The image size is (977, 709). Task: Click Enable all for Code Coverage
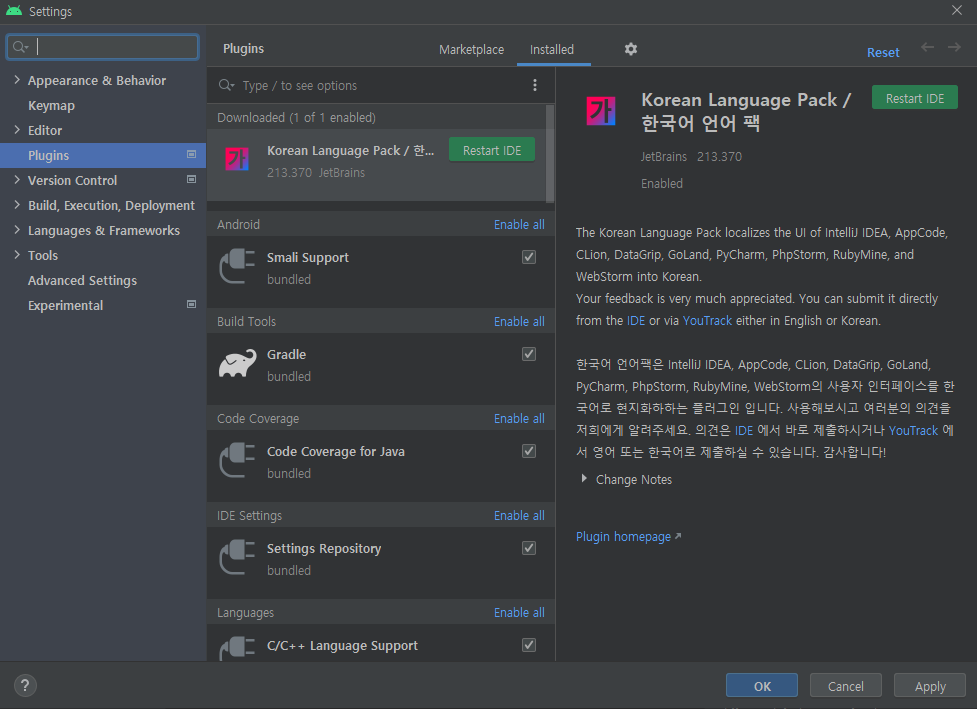[x=519, y=419]
